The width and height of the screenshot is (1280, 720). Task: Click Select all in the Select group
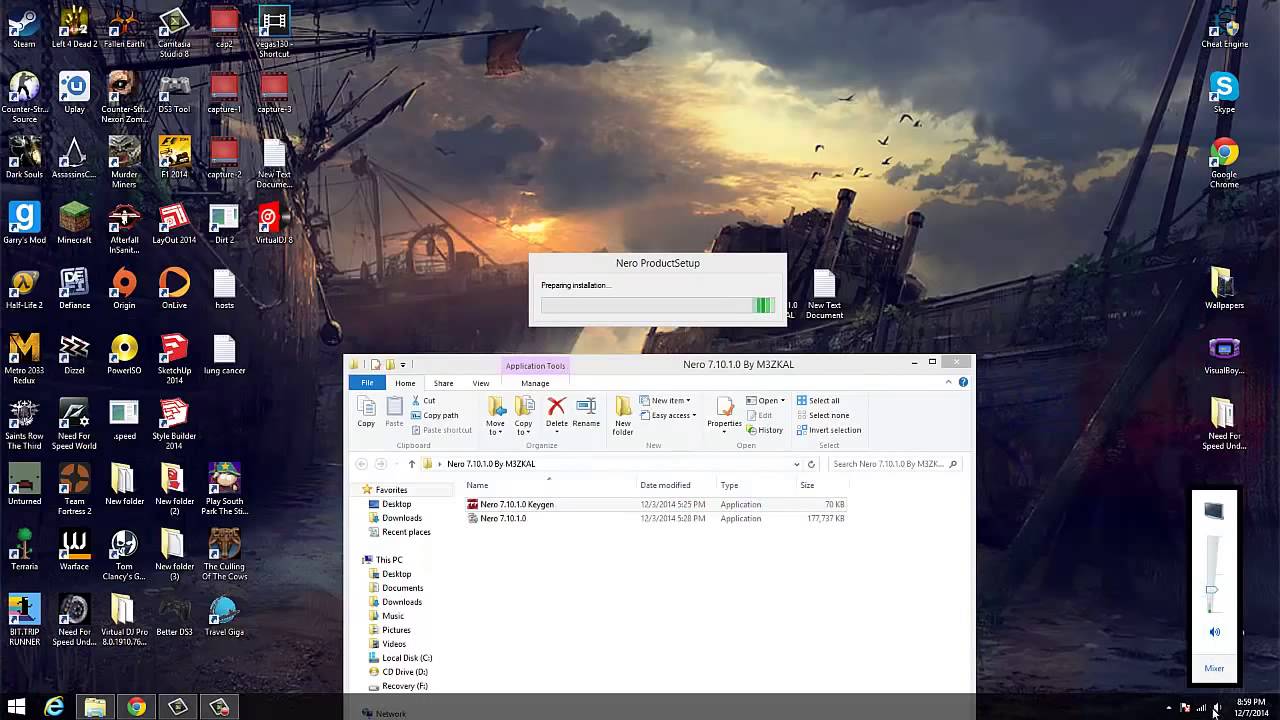click(818, 400)
